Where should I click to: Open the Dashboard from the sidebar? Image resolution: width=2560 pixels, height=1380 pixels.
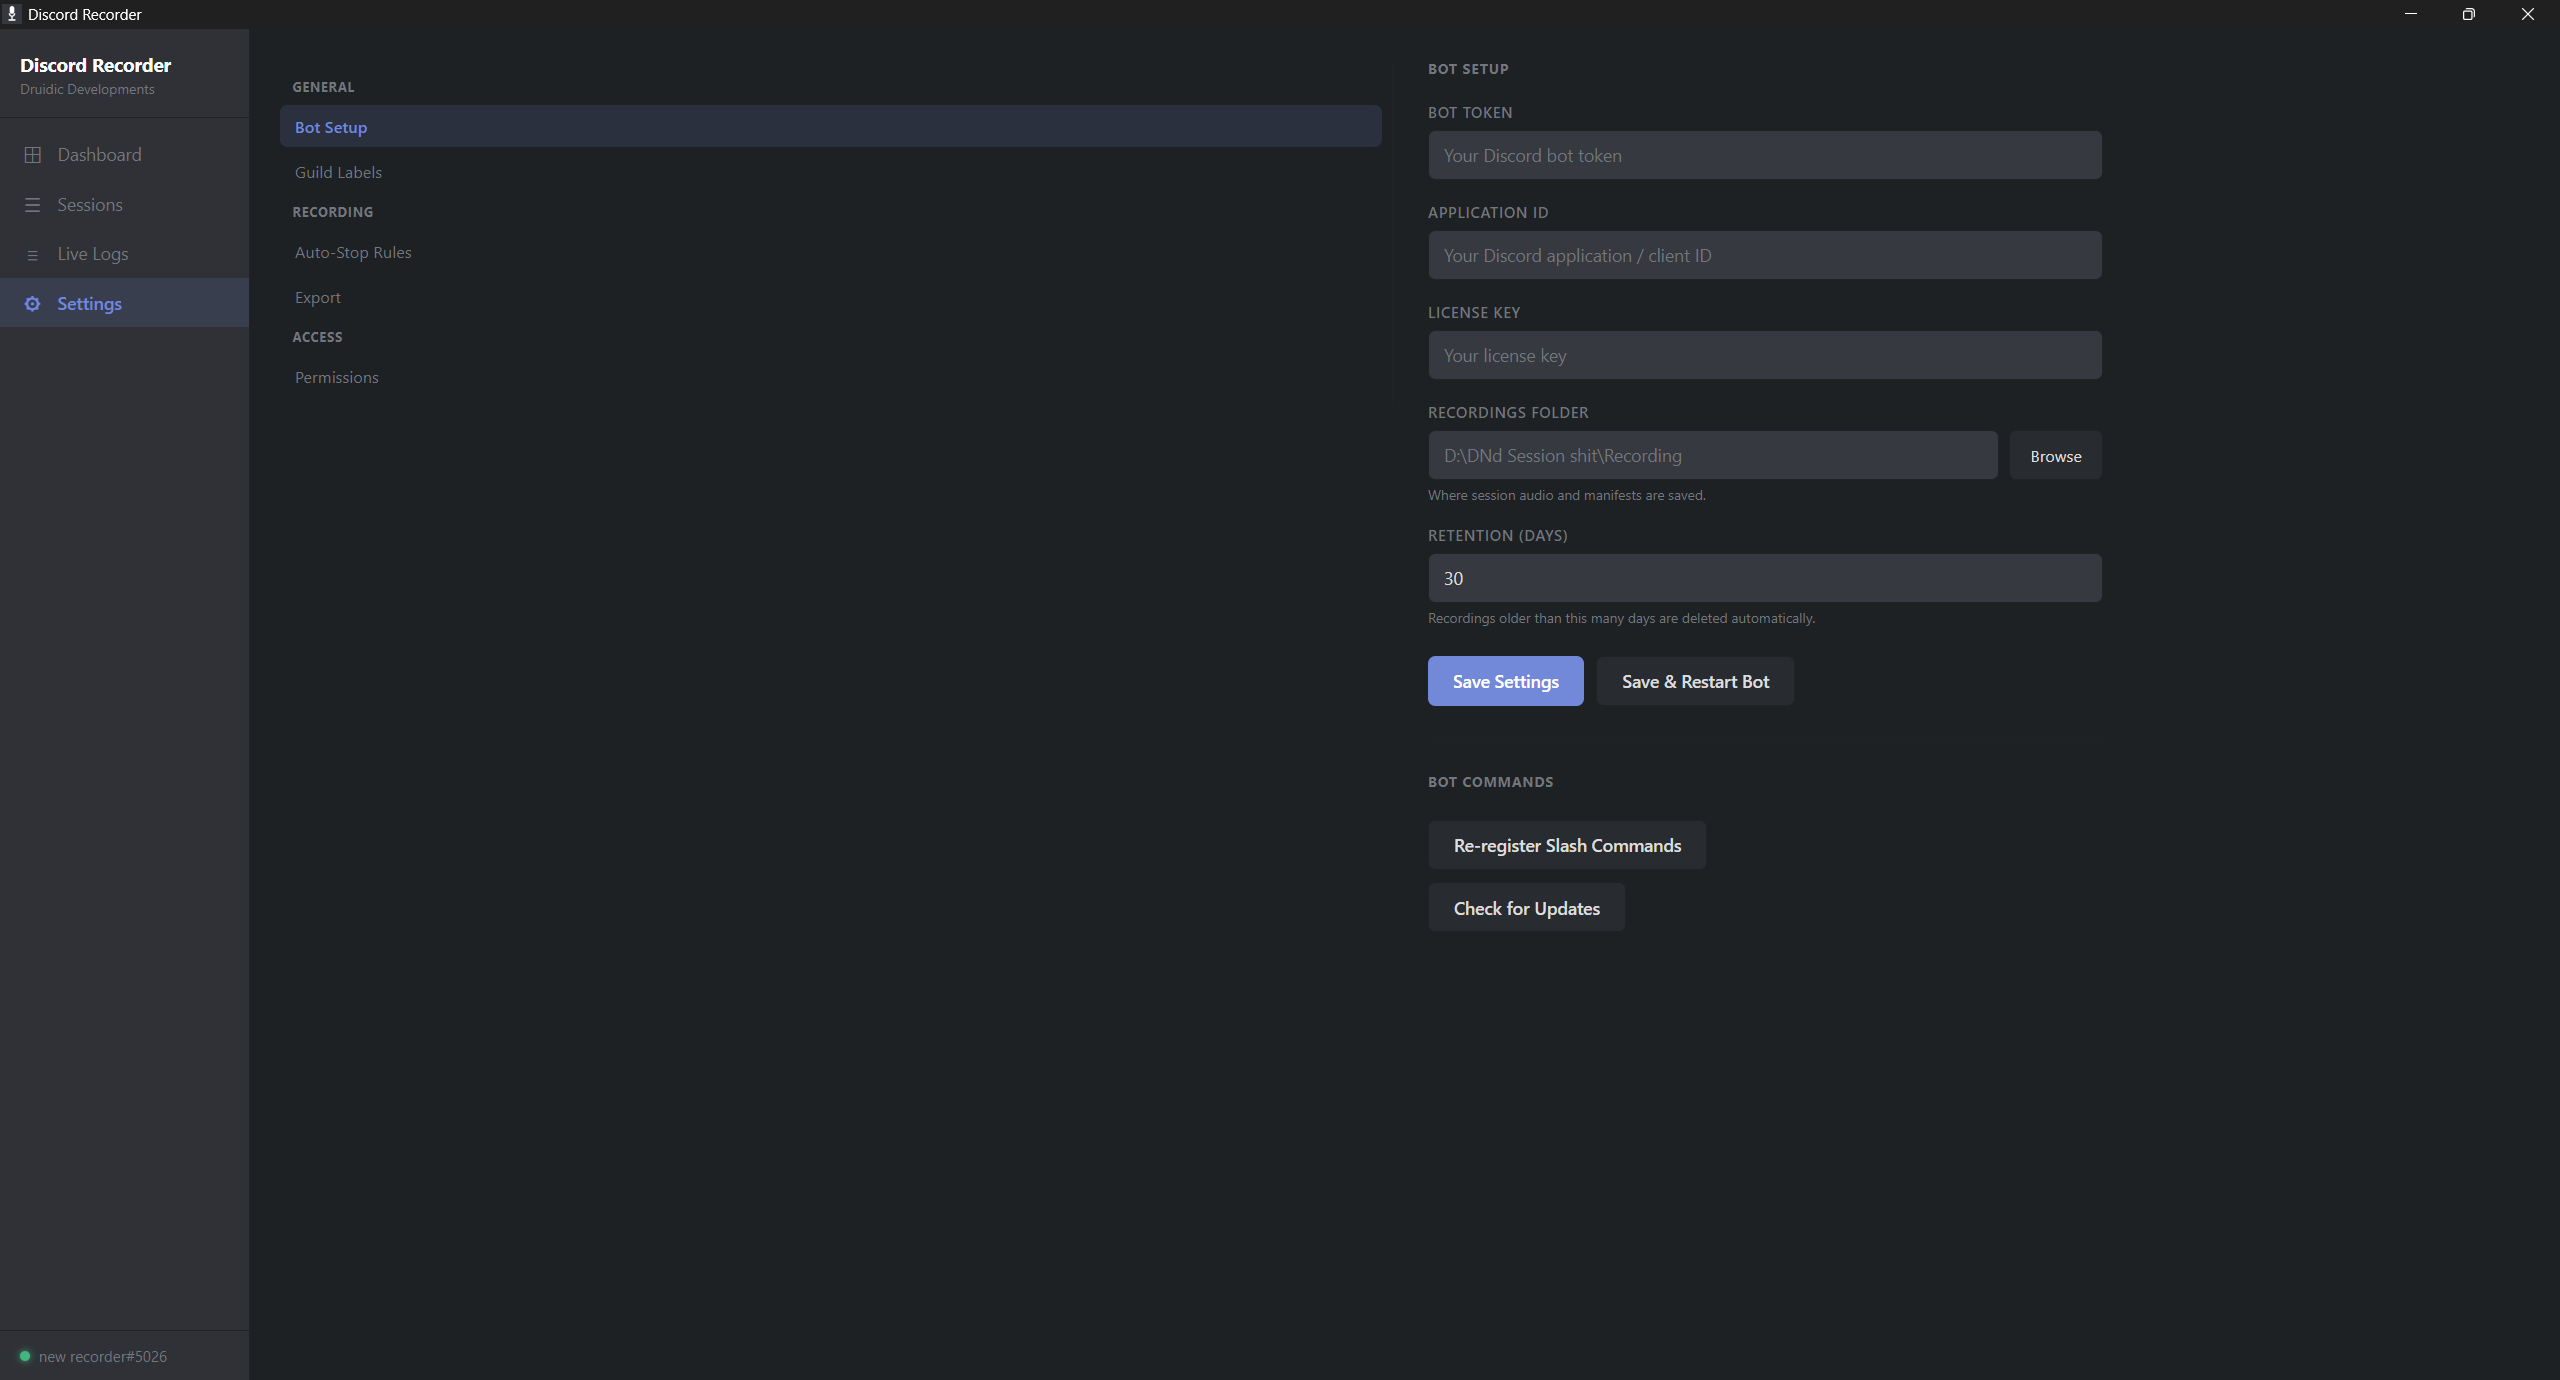coord(99,154)
